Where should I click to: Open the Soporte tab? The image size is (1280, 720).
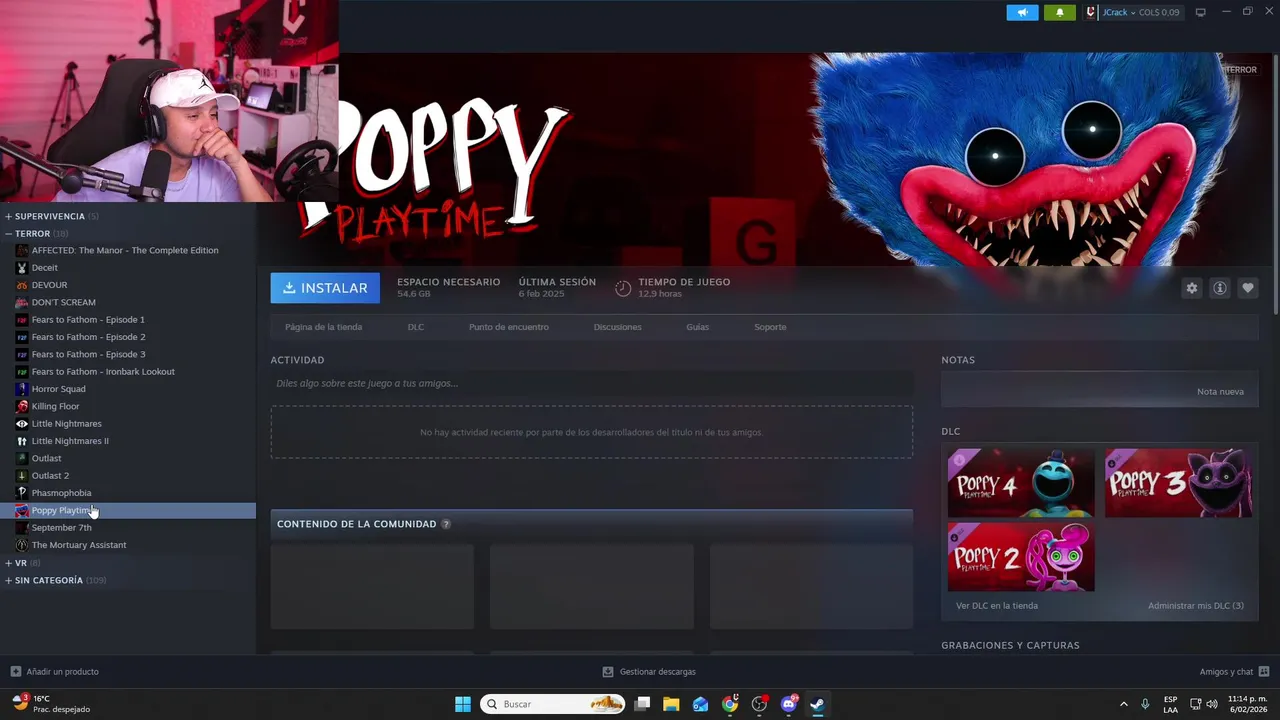[770, 327]
